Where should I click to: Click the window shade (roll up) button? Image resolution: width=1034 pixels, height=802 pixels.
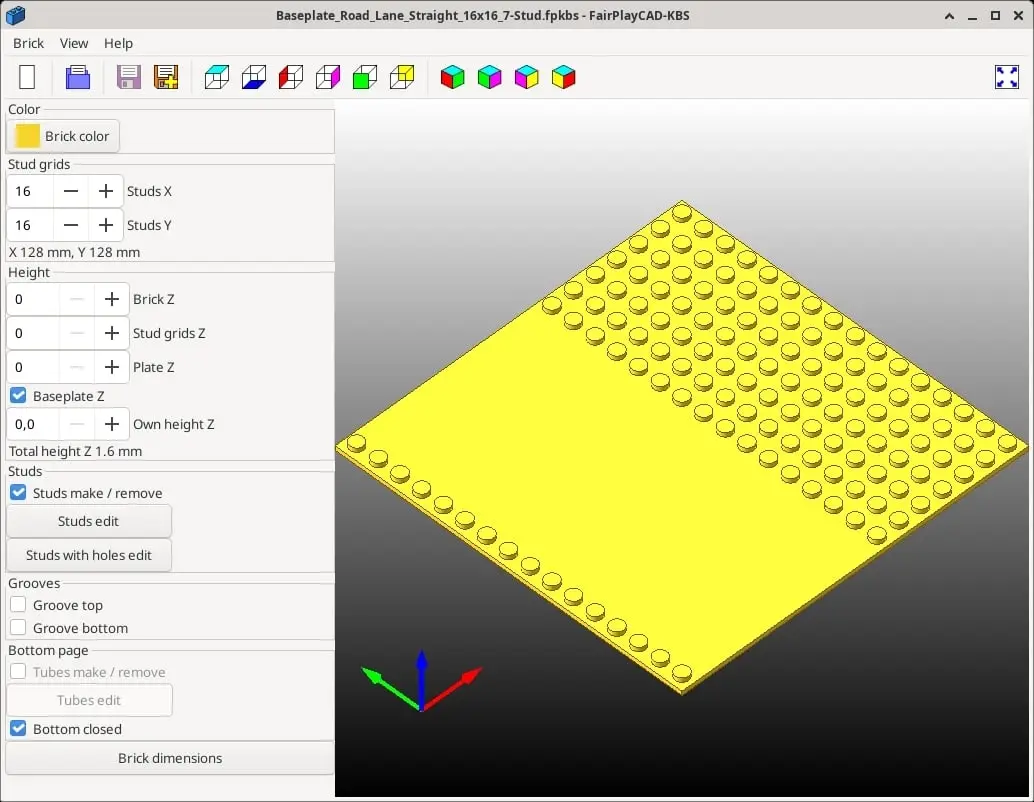[949, 16]
